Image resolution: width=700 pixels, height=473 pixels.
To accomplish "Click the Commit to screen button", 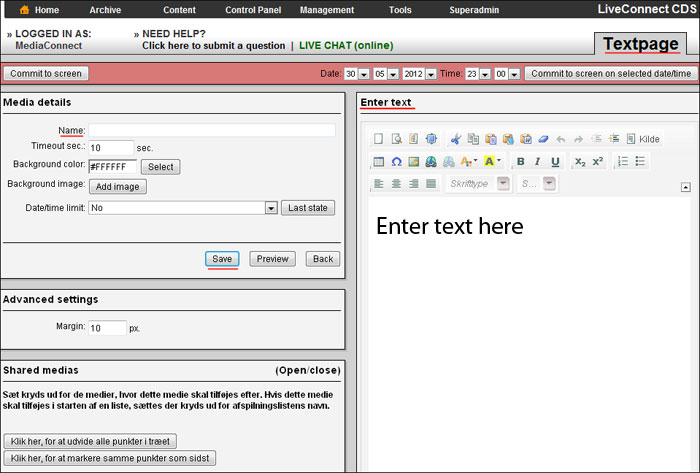I will coord(46,74).
